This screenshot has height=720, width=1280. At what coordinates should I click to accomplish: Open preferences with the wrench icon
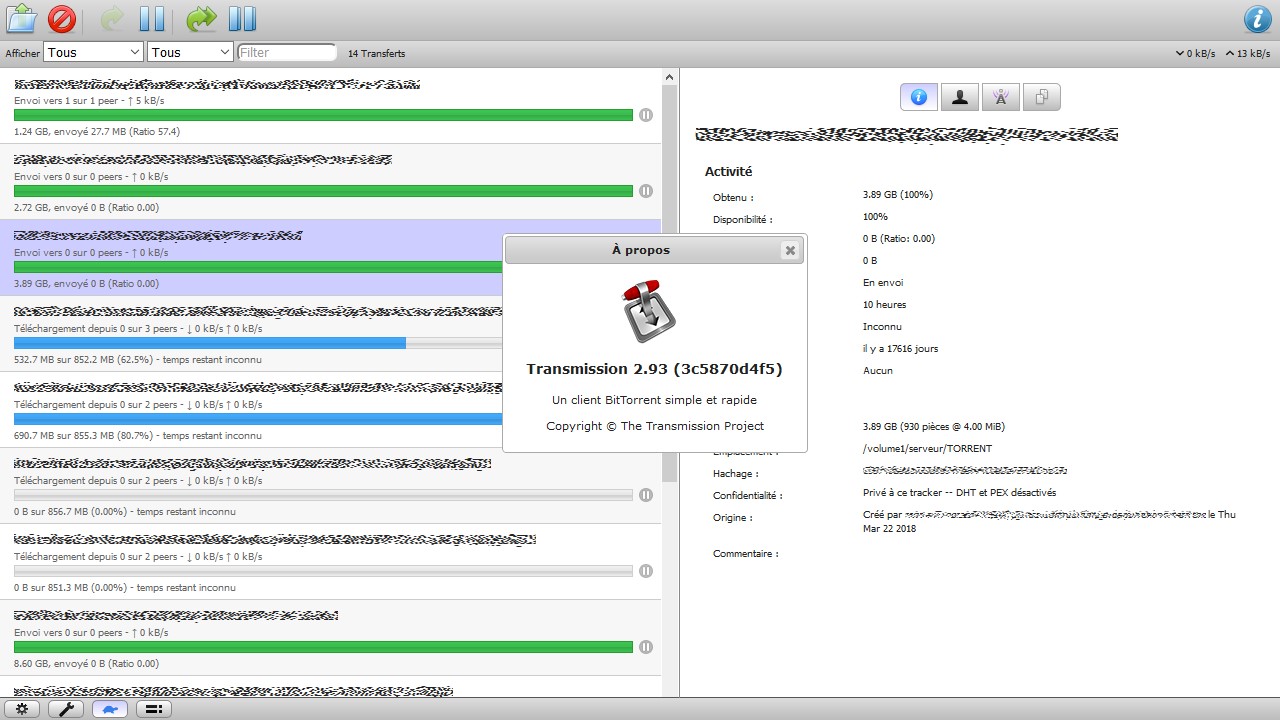pos(66,709)
